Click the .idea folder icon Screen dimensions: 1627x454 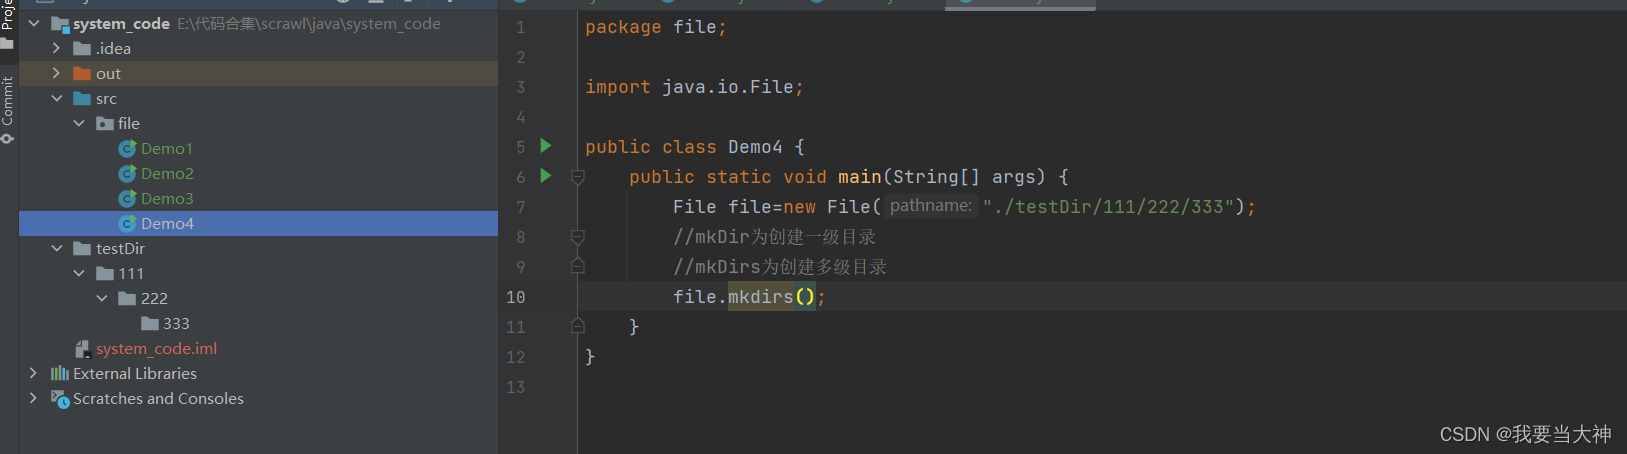(x=83, y=48)
